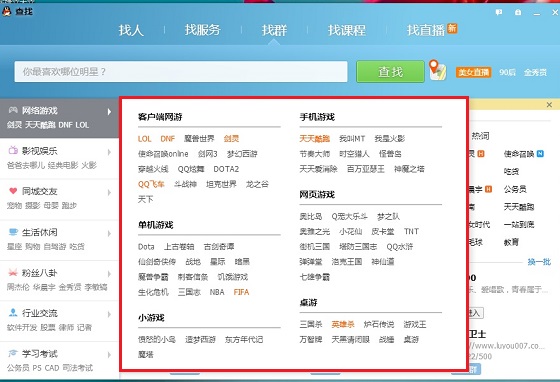Click the cup icon beside 生活休闲
Screen dimensions: 560x382
coord(13,232)
